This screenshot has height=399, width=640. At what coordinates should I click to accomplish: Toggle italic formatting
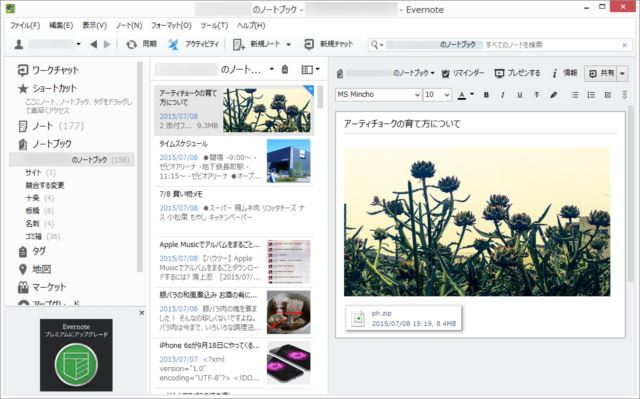coord(502,95)
